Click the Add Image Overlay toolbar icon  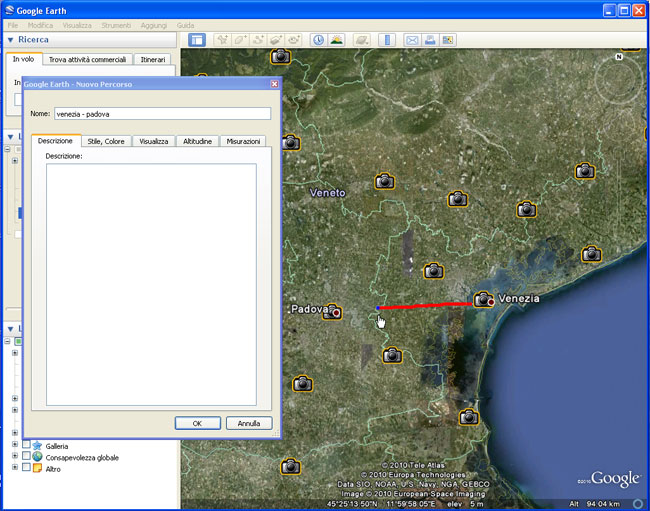click(x=276, y=40)
